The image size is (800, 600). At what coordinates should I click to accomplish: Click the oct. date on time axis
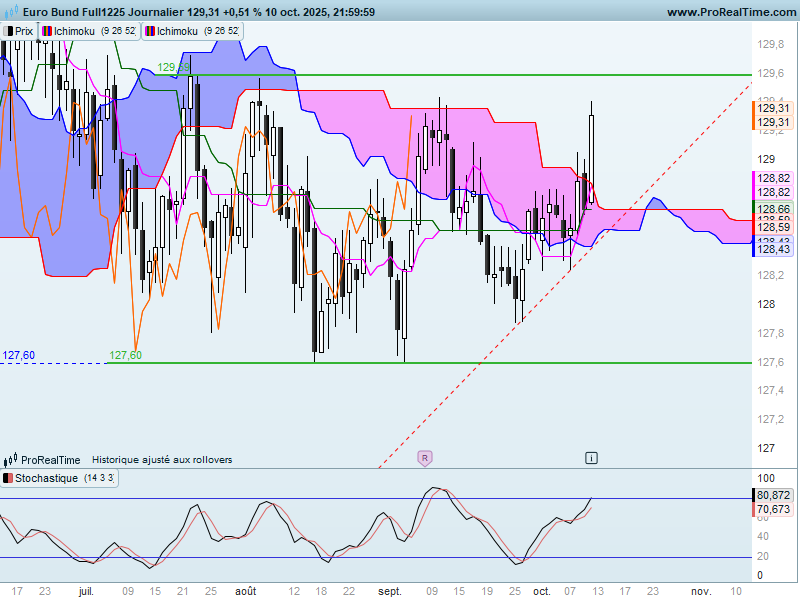coord(541,591)
